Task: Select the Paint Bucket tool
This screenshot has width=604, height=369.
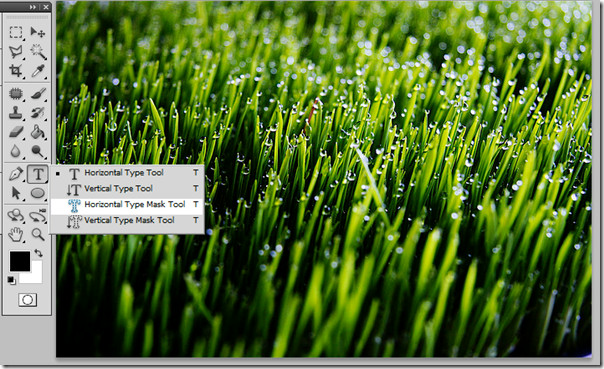Action: (x=38, y=132)
